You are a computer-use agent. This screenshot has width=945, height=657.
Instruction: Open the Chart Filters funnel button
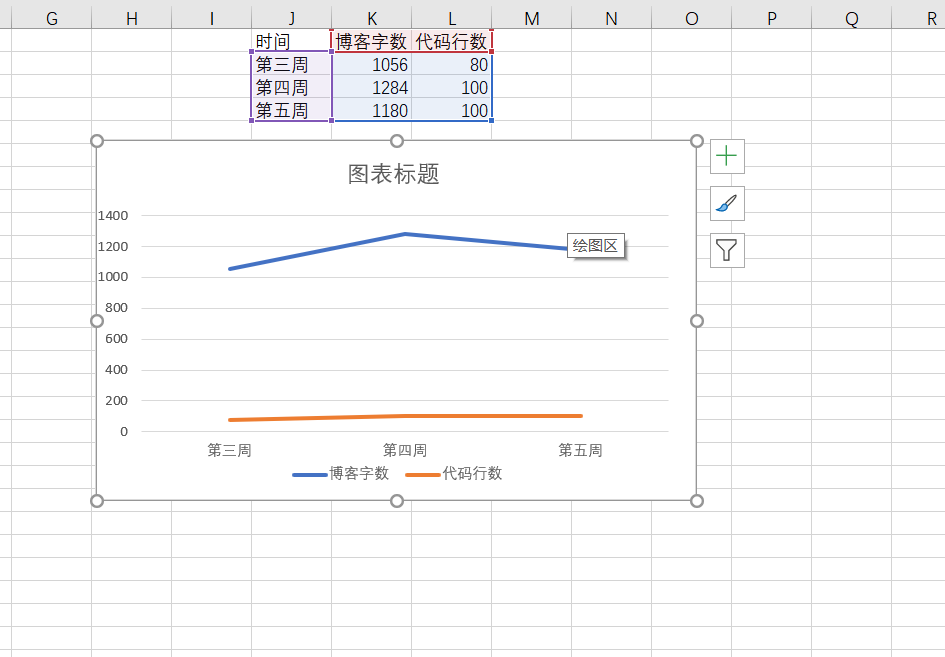(727, 250)
